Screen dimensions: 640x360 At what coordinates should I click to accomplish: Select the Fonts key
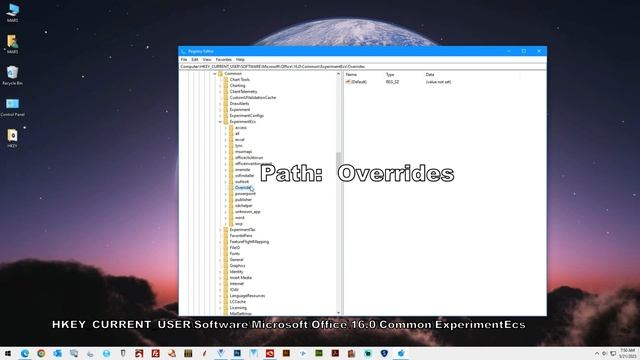(235, 254)
